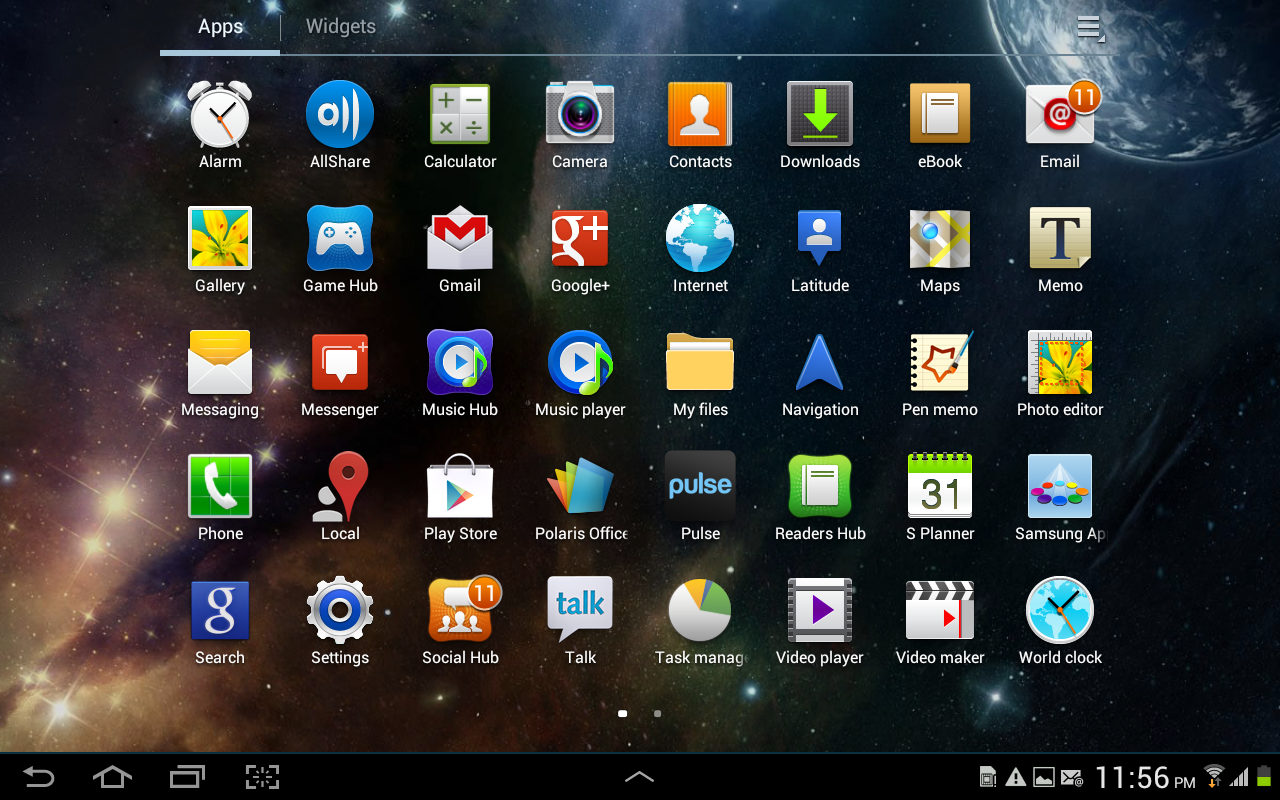Open Readers Hub
This screenshot has height=800, width=1280.
pos(820,497)
